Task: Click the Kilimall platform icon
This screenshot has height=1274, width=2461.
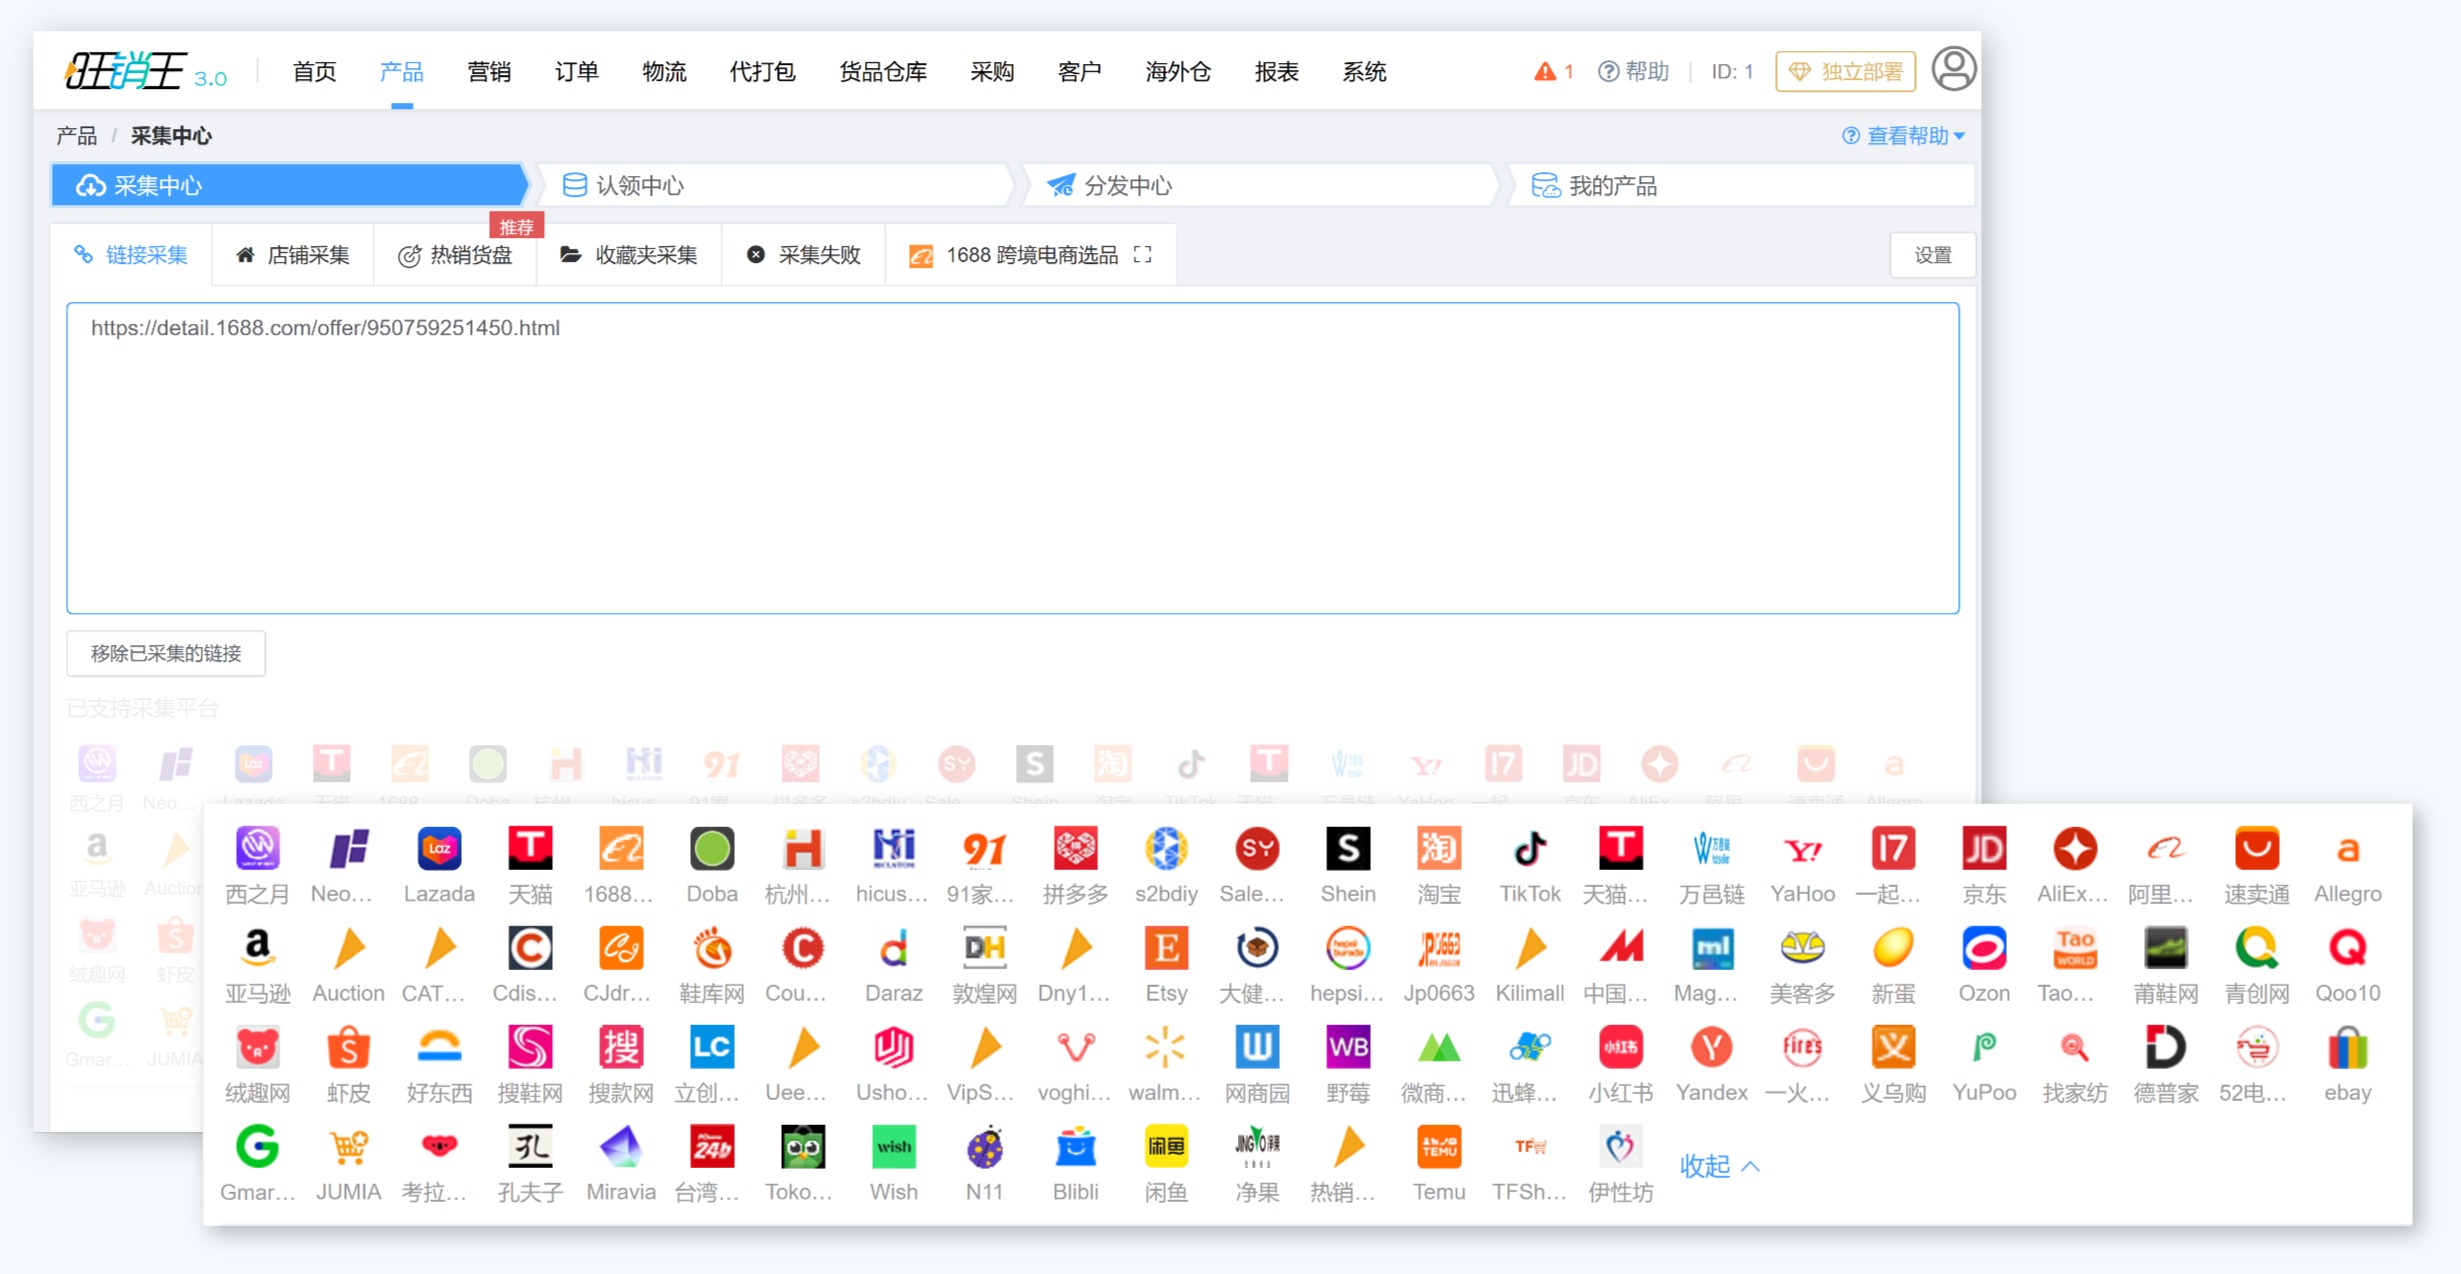Action: [1530, 948]
